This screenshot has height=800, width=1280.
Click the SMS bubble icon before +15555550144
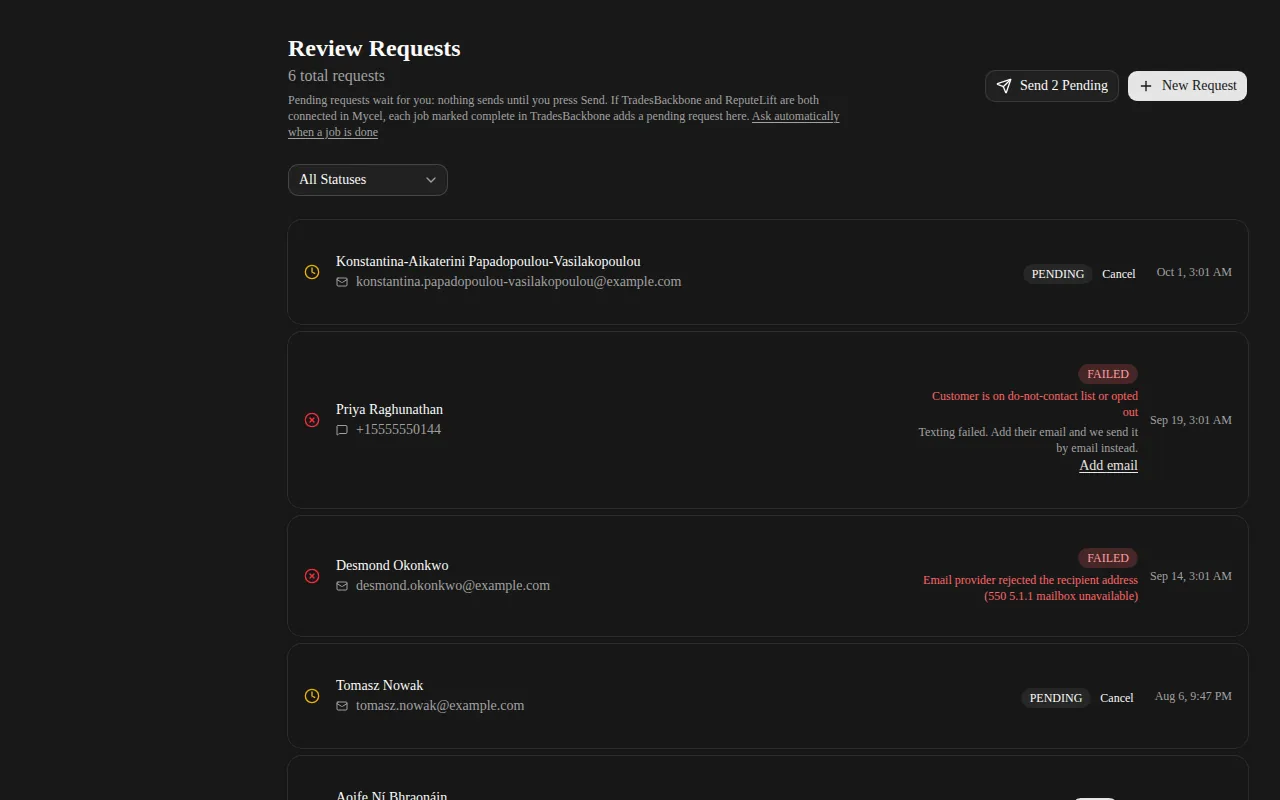(x=342, y=430)
